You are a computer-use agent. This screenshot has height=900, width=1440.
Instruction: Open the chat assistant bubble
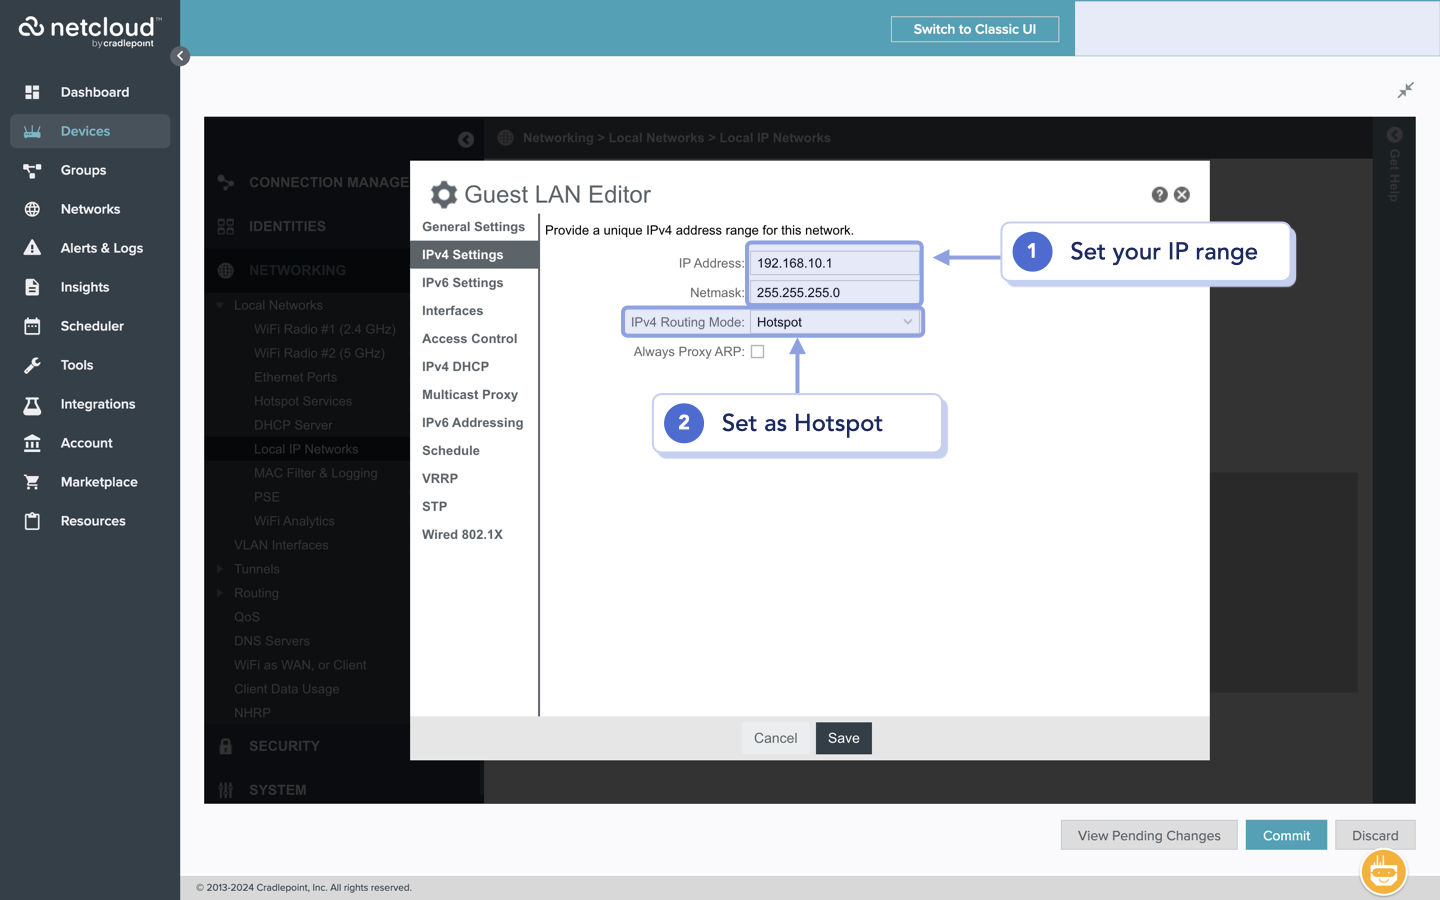(1383, 871)
